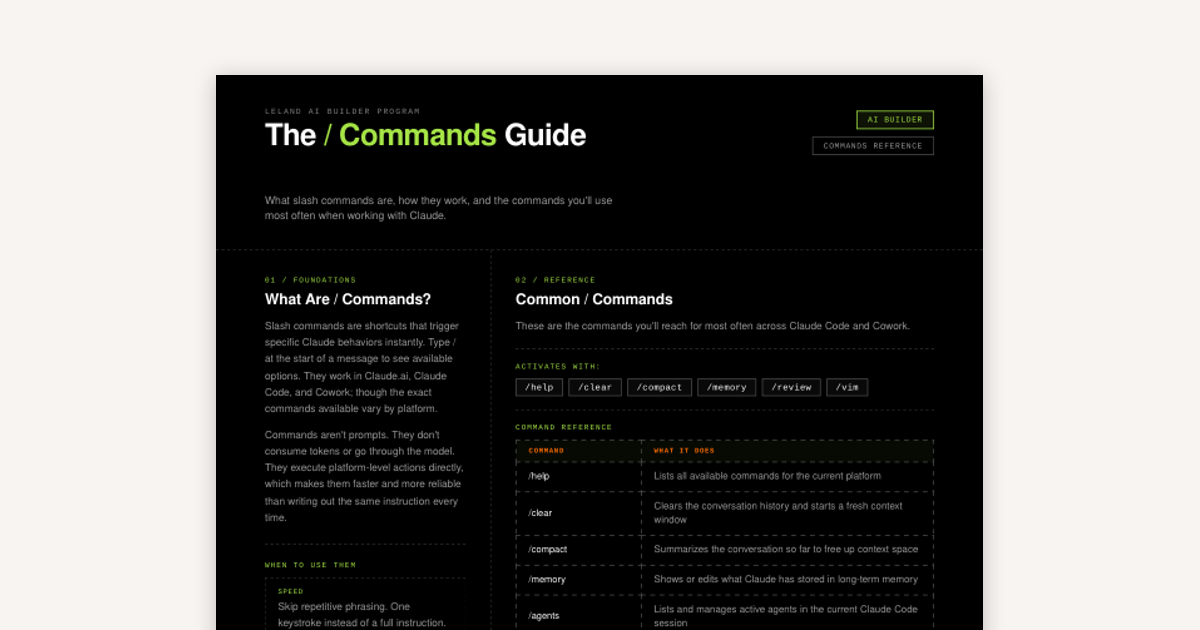Click the 'ACTIVATES WITH:' label
This screenshot has width=1200, height=630.
coord(558,367)
